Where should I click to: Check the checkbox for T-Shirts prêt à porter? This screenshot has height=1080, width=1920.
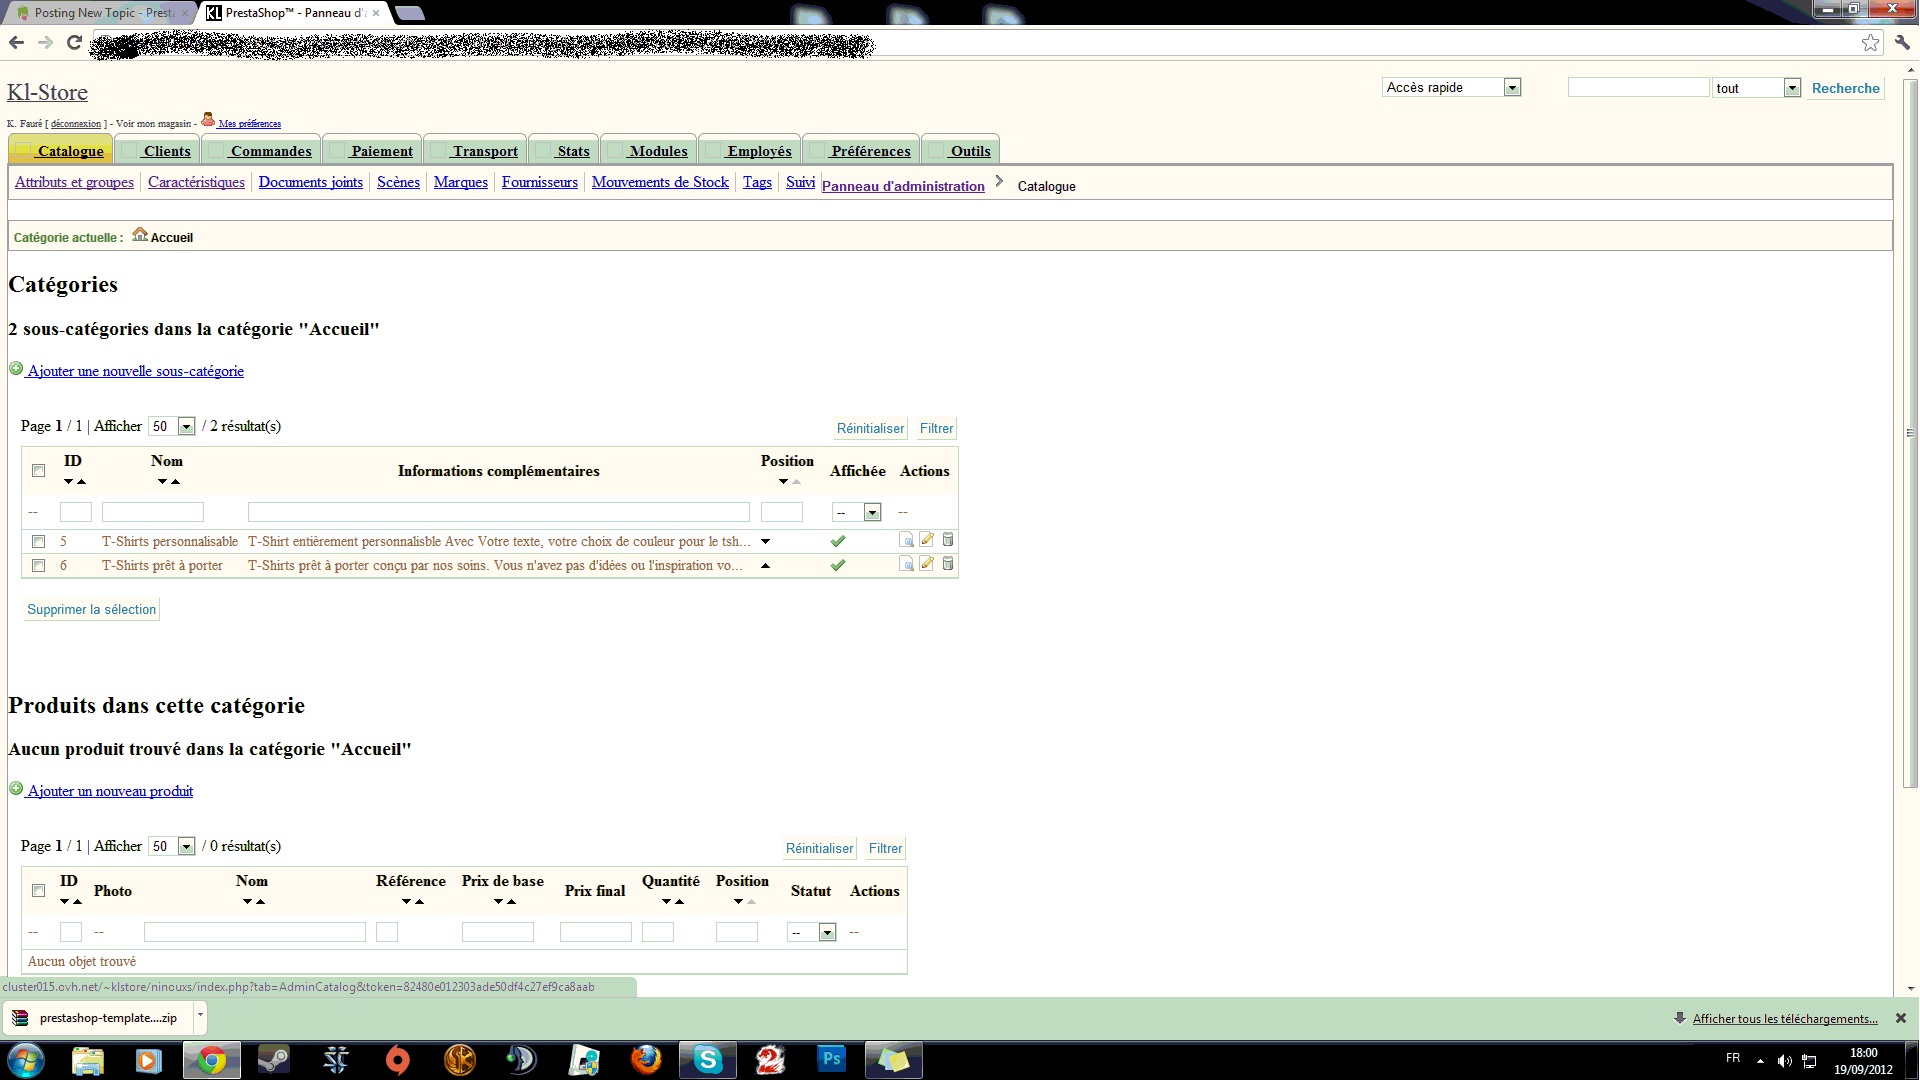[x=38, y=565]
